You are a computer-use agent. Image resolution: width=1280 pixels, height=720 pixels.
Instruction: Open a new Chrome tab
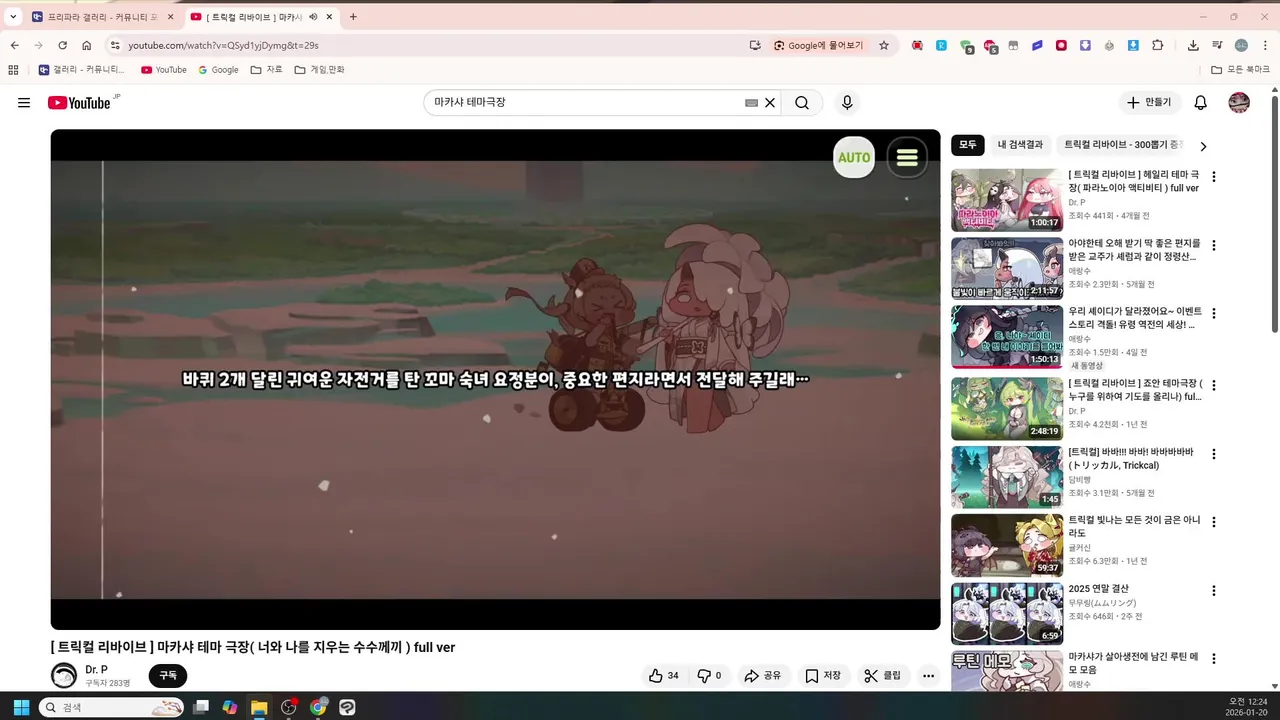[353, 17]
